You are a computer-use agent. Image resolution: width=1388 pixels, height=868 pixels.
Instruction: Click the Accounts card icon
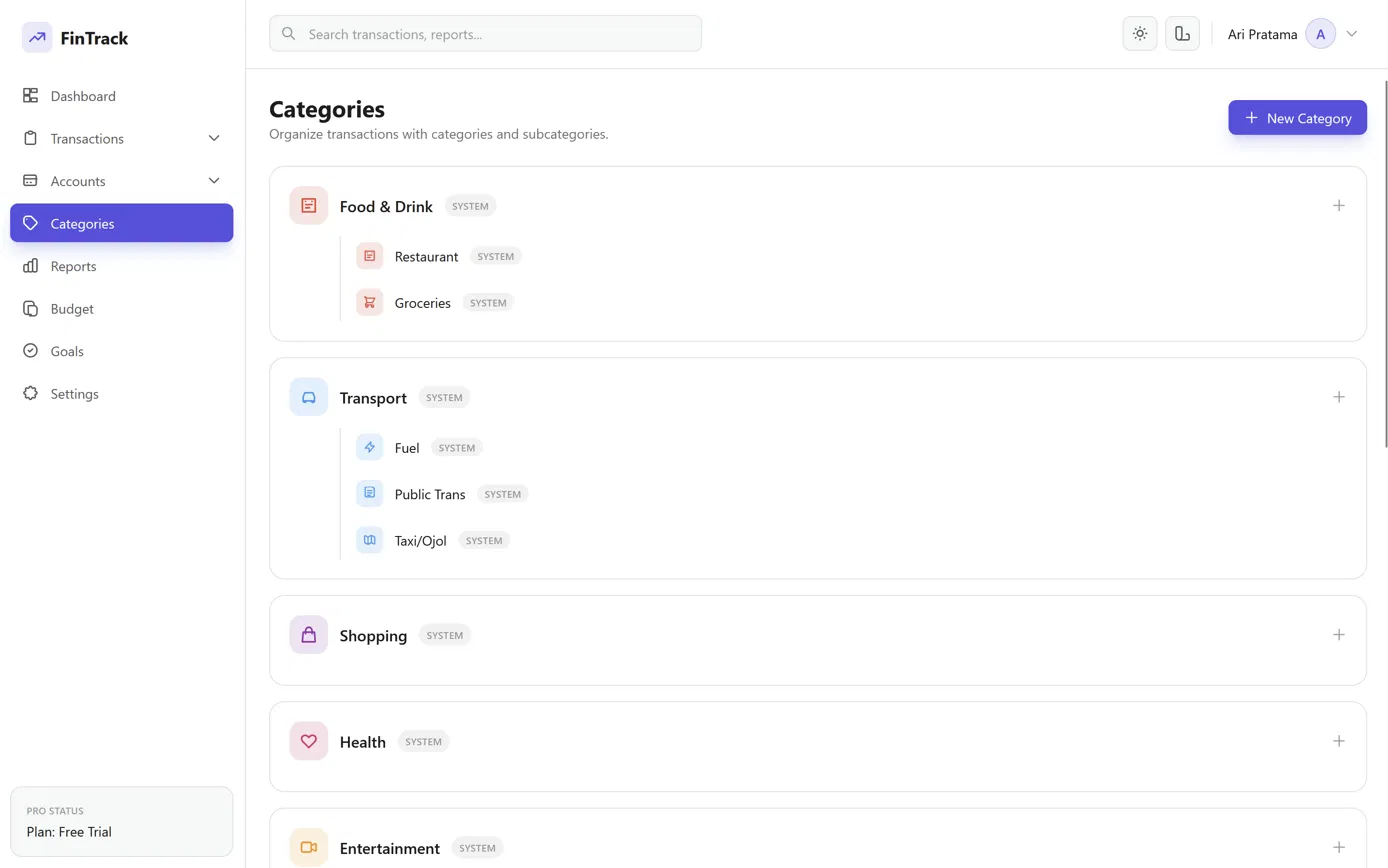pos(30,181)
